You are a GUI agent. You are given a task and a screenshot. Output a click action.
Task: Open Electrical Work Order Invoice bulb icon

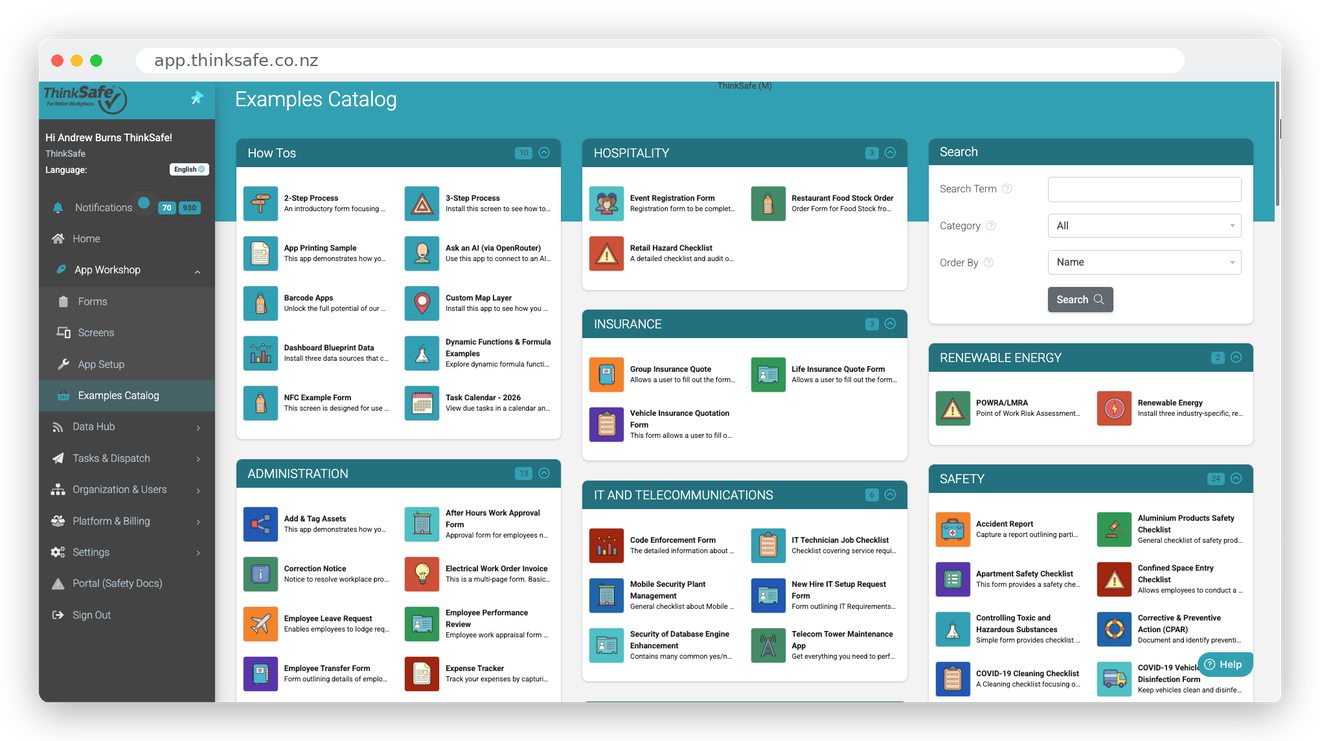pyautogui.click(x=422, y=575)
